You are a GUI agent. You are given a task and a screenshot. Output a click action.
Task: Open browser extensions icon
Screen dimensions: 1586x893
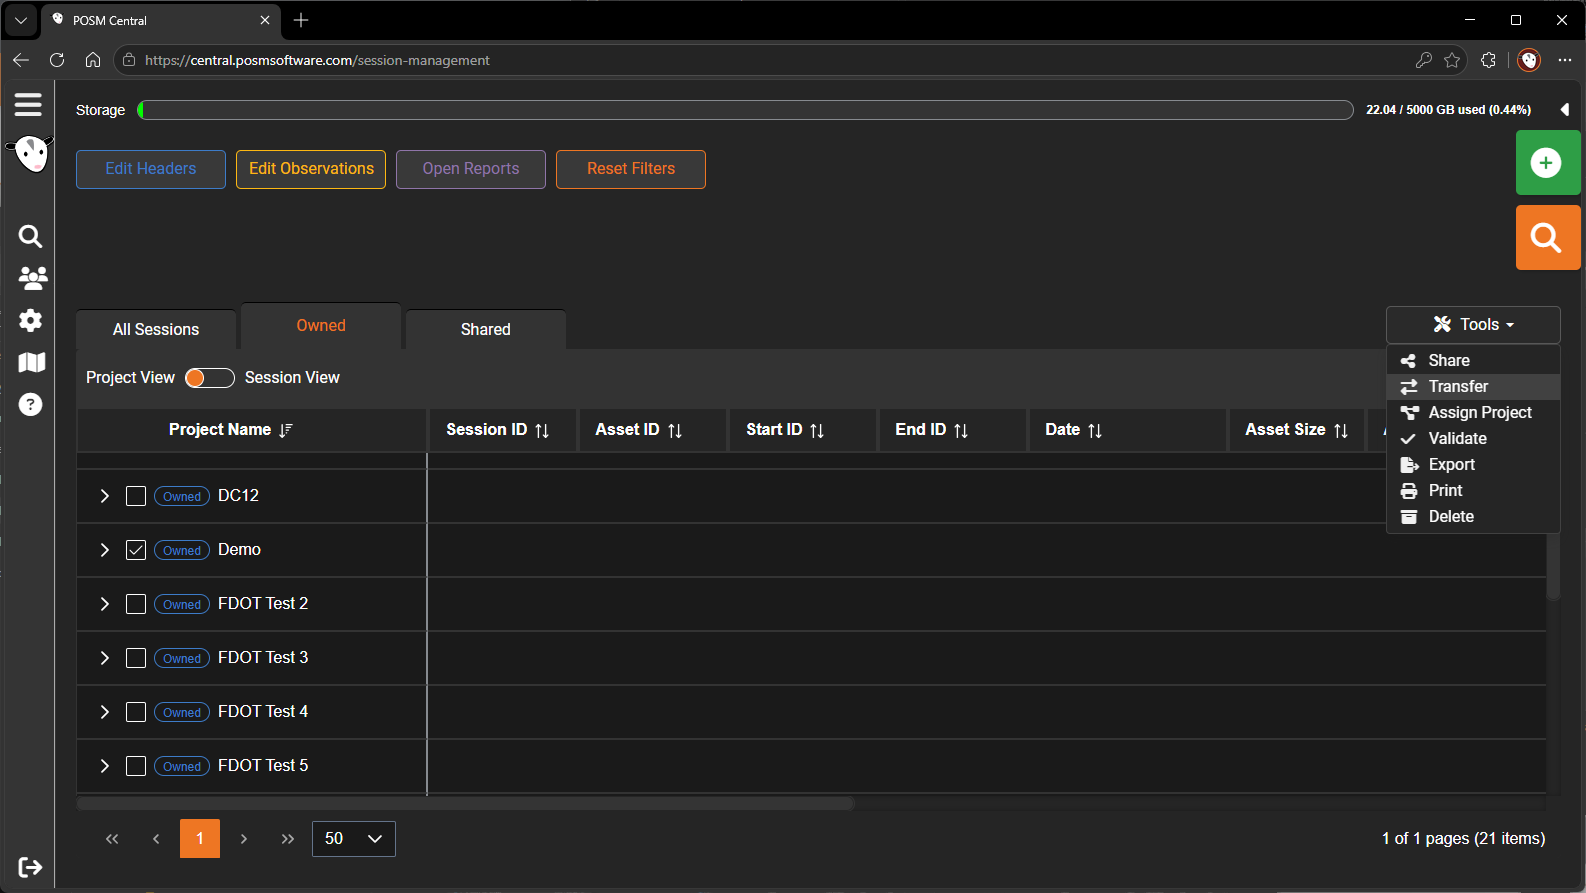click(x=1488, y=60)
